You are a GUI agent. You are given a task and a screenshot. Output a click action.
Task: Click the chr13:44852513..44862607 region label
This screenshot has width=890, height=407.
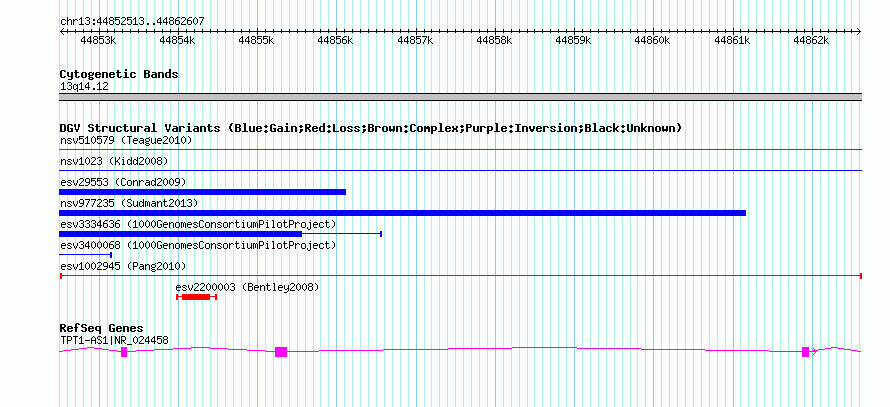[132, 21]
